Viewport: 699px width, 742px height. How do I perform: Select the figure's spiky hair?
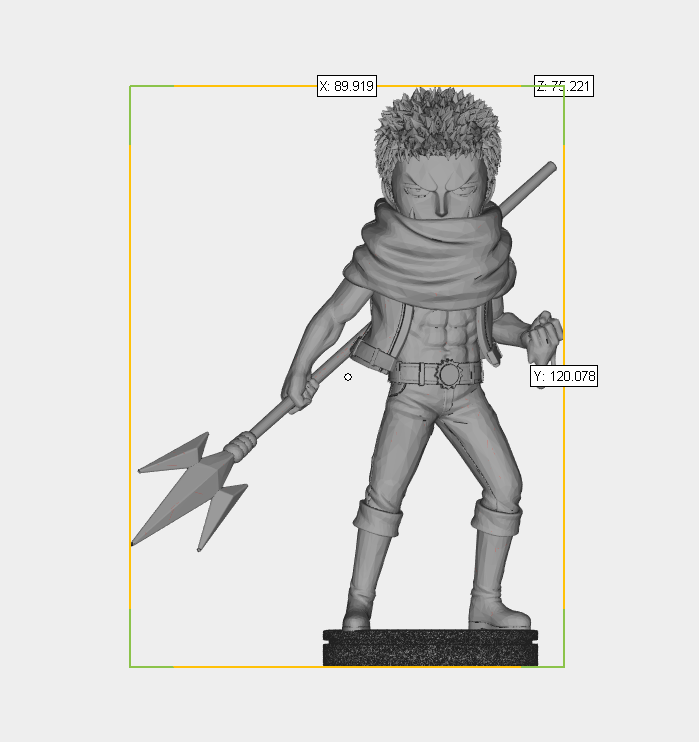click(x=436, y=130)
